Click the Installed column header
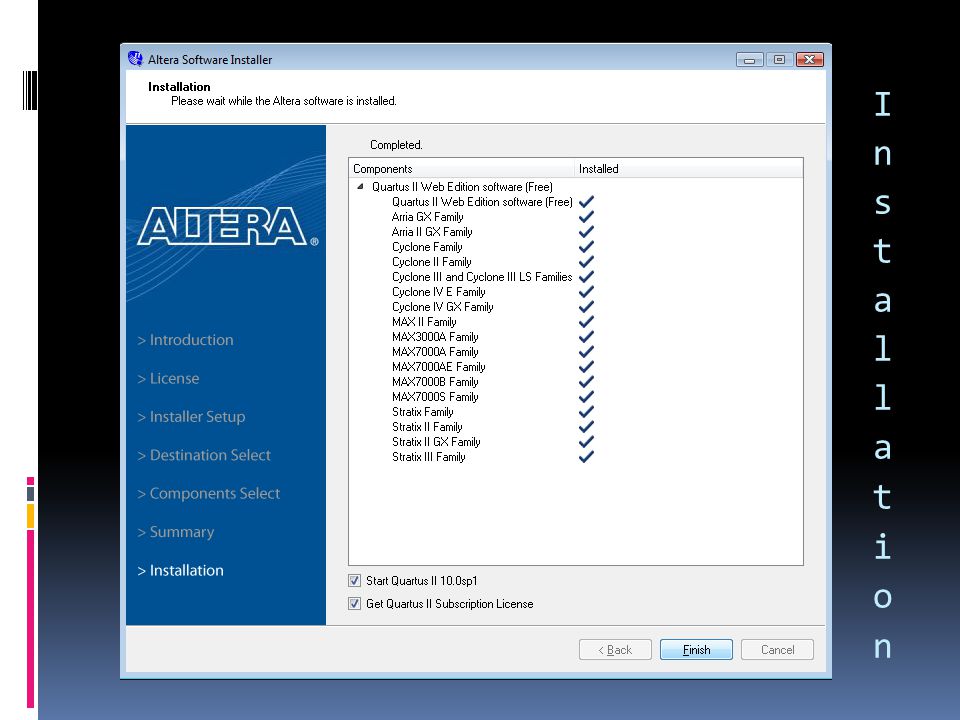Image resolution: width=960 pixels, height=720 pixels. coord(689,168)
